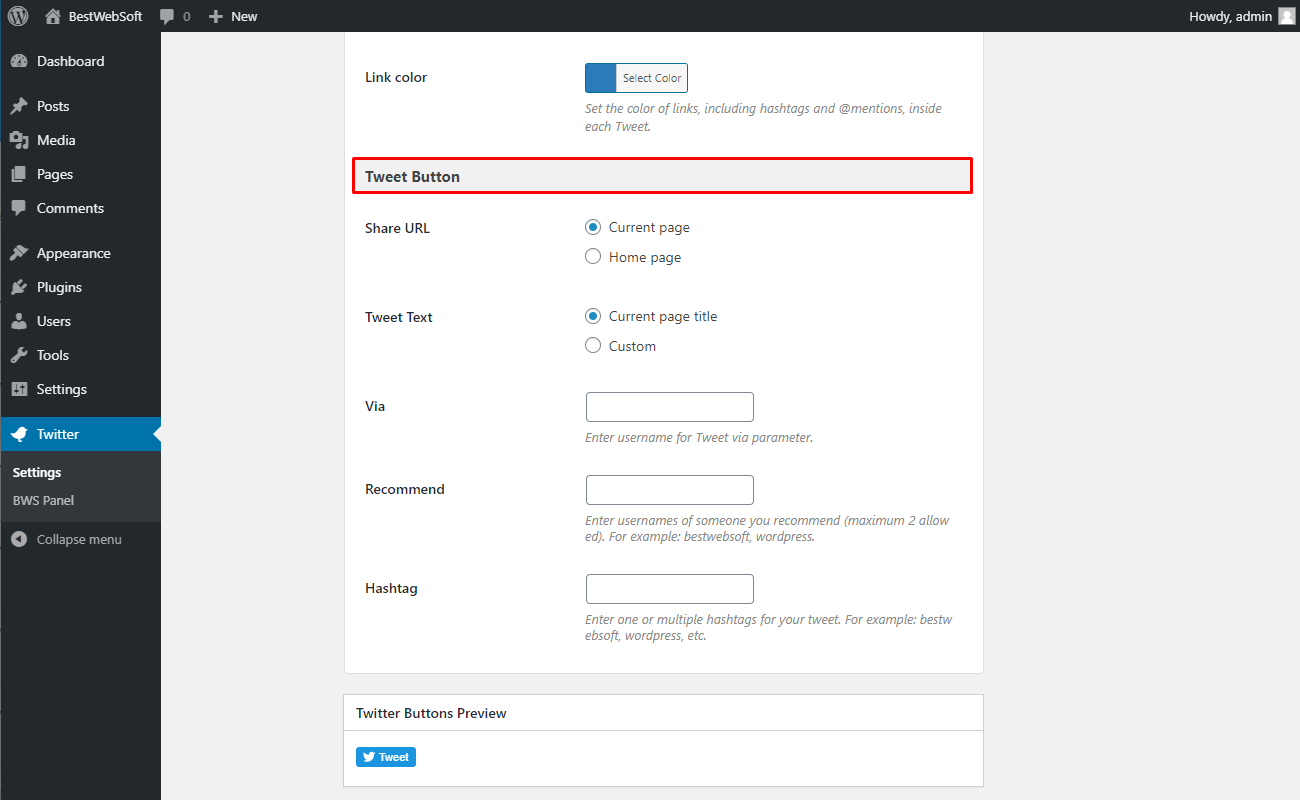Open the Users menu item

[x=80, y=321]
